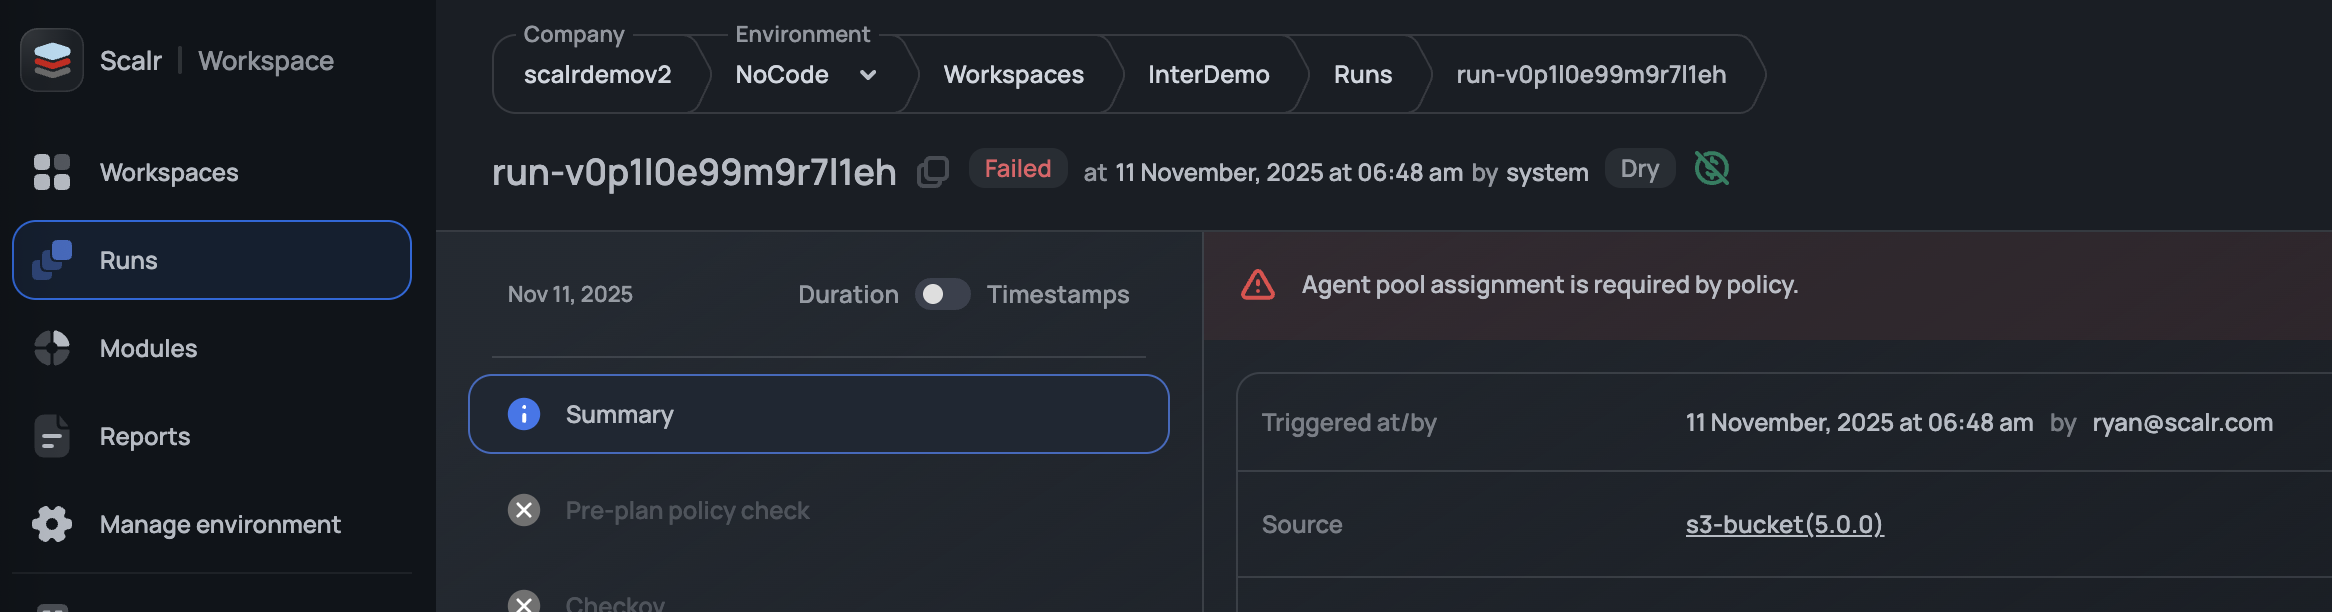Click the Workspaces grid icon in sidebar
This screenshot has width=2332, height=612.
click(x=52, y=172)
